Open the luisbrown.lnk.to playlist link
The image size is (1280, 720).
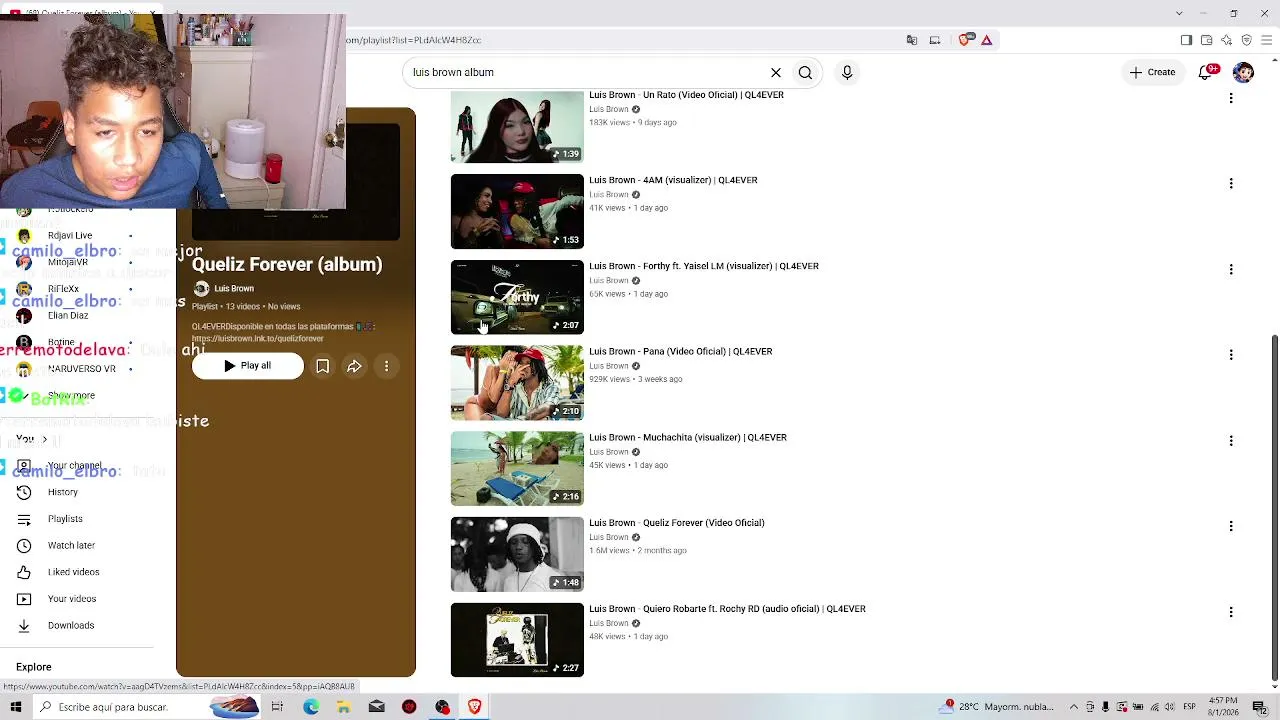click(x=258, y=339)
